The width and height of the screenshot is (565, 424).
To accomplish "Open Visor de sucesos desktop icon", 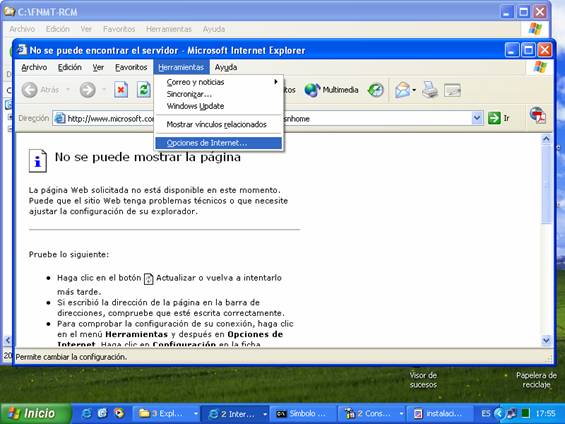I will click(x=423, y=380).
